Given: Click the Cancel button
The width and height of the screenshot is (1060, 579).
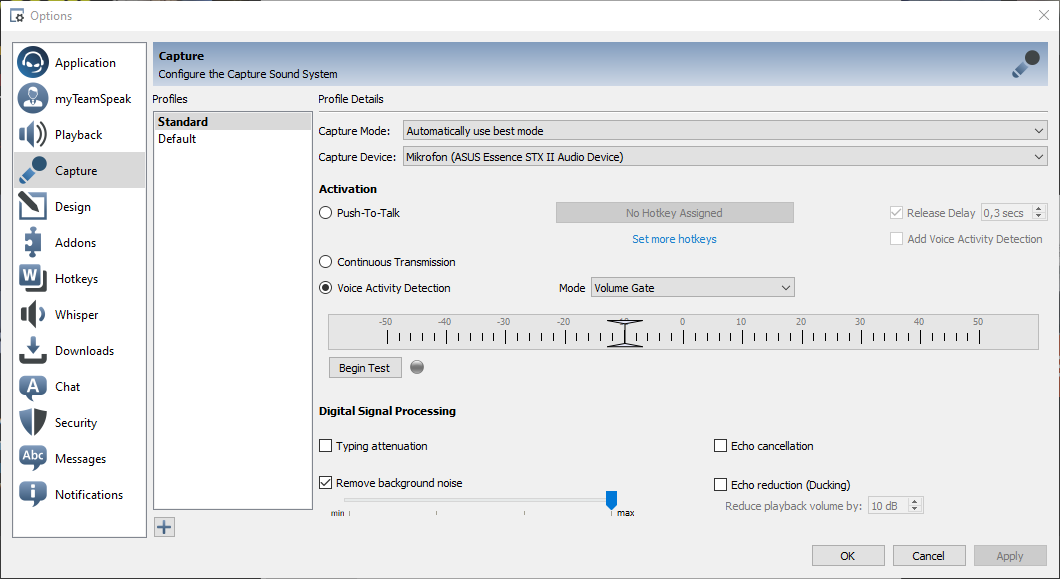Looking at the screenshot, I should pos(929,555).
